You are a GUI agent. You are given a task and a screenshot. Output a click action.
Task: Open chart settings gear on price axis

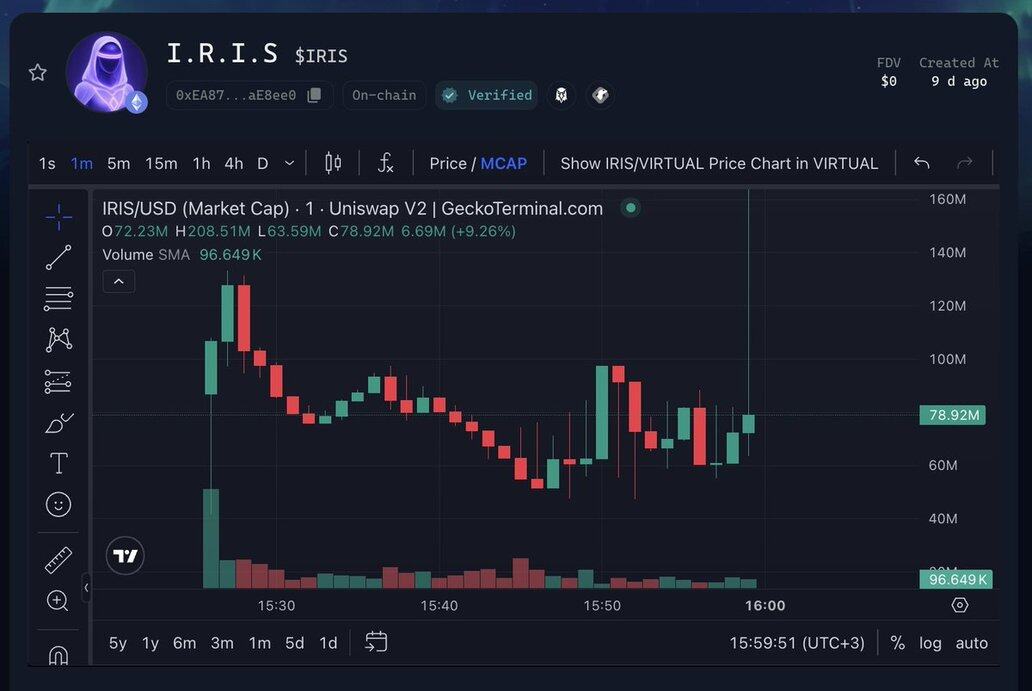(959, 605)
